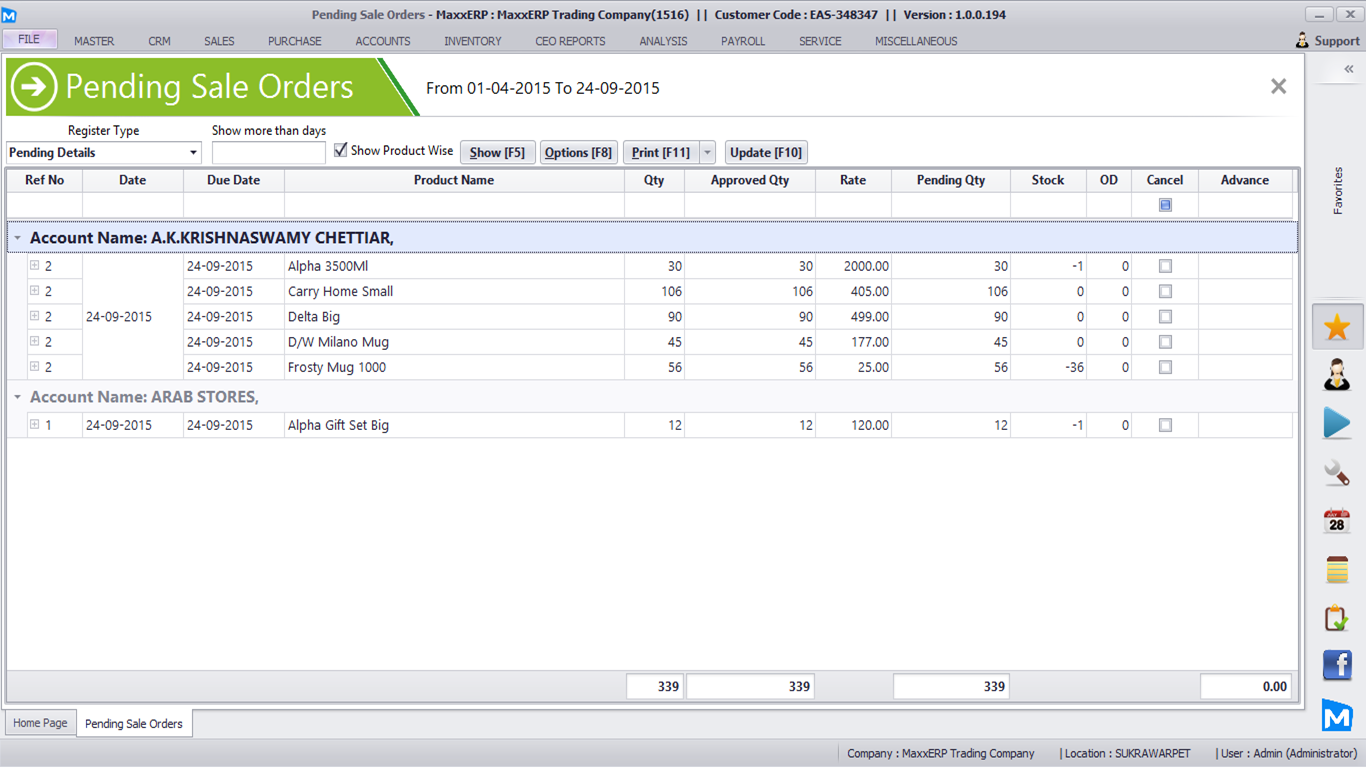
Task: Open the yellow notes sidebar icon
Action: coord(1337,569)
